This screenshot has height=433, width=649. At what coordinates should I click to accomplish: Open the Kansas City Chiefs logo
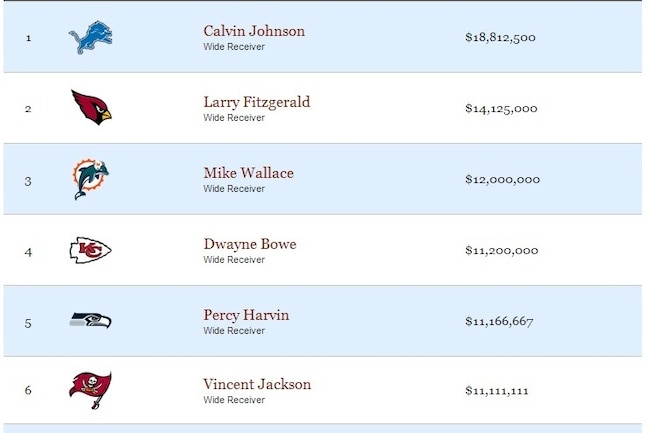point(90,250)
